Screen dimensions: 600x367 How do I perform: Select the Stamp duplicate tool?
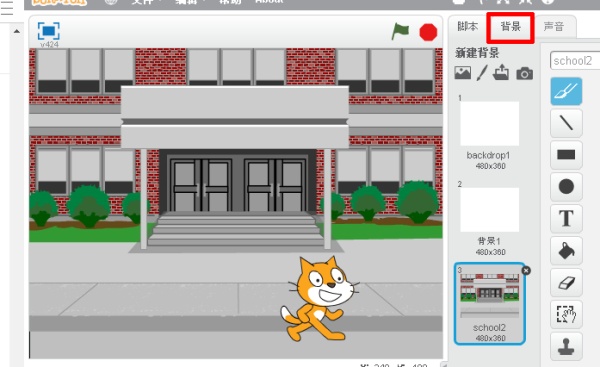click(566, 346)
